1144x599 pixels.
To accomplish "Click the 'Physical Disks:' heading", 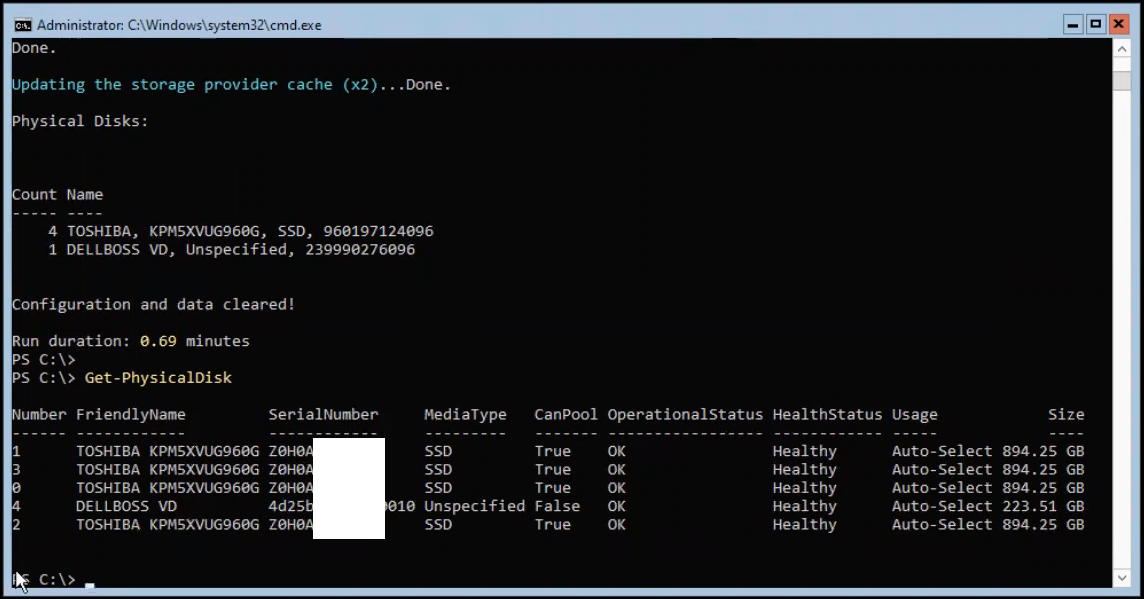I will pos(80,121).
